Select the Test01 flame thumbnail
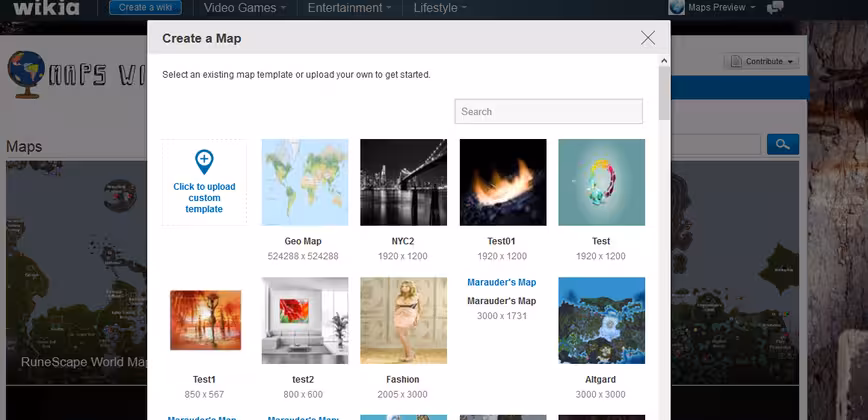Viewport: 868px width, 420px height. [503, 182]
